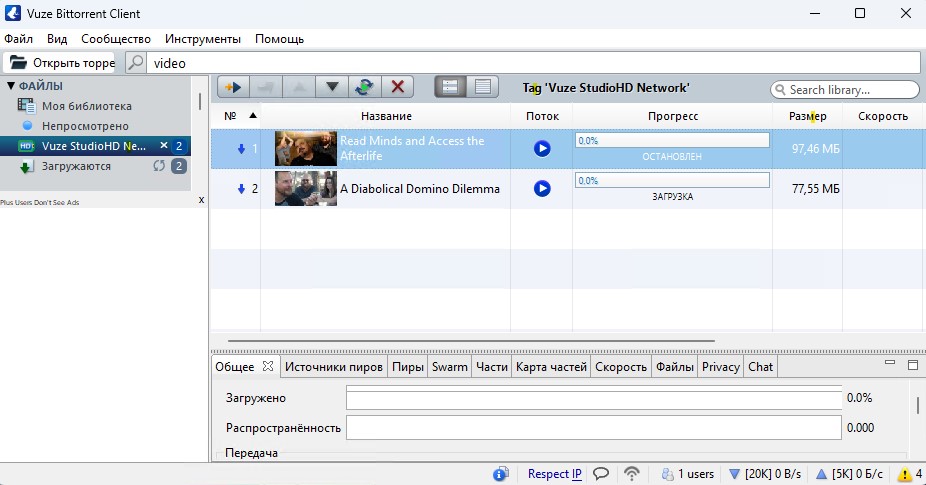Switch to the Пиры tab
926x485 pixels.
[x=407, y=367]
